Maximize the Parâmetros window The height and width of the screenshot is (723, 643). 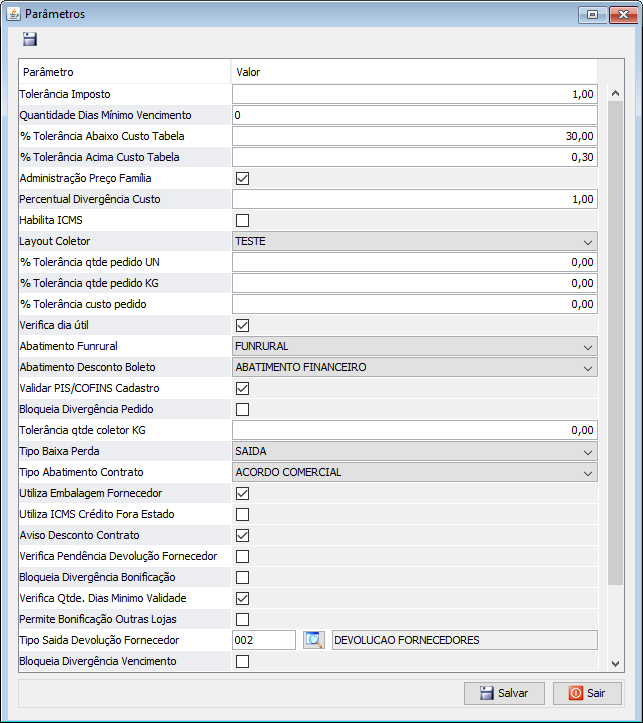(593, 15)
